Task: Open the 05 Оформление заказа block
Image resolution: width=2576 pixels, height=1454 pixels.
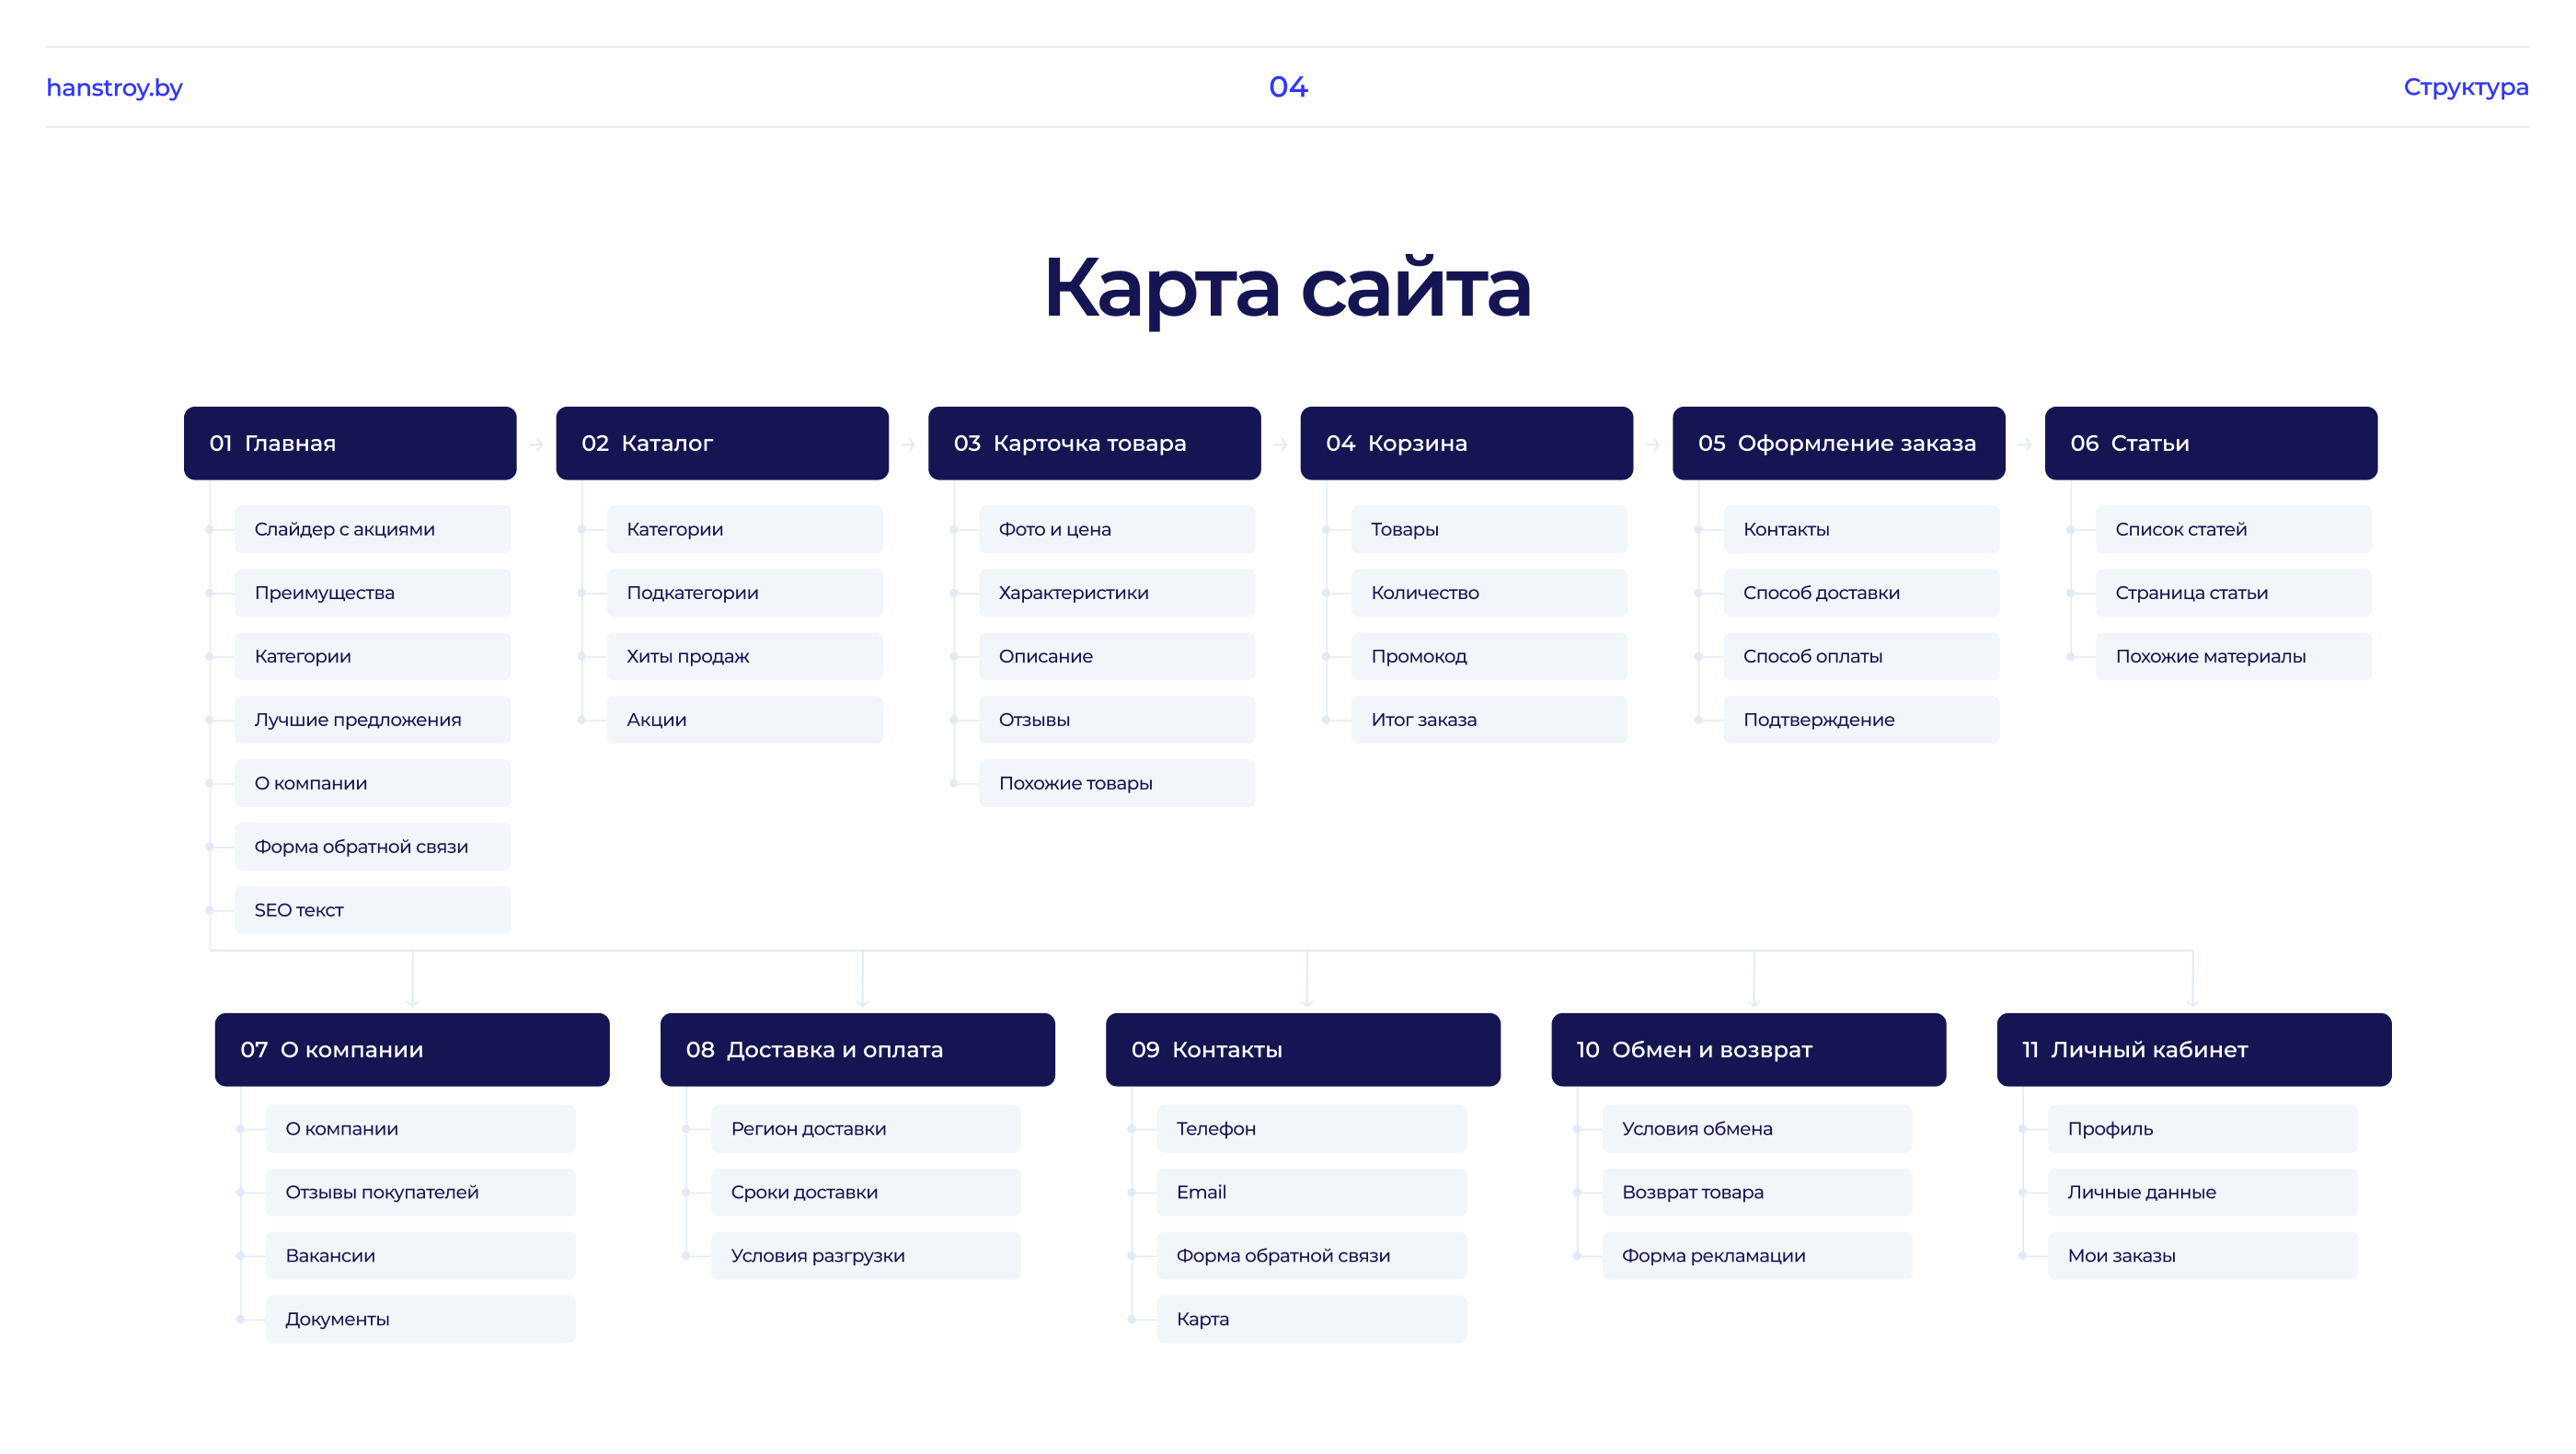Action: [1838, 443]
